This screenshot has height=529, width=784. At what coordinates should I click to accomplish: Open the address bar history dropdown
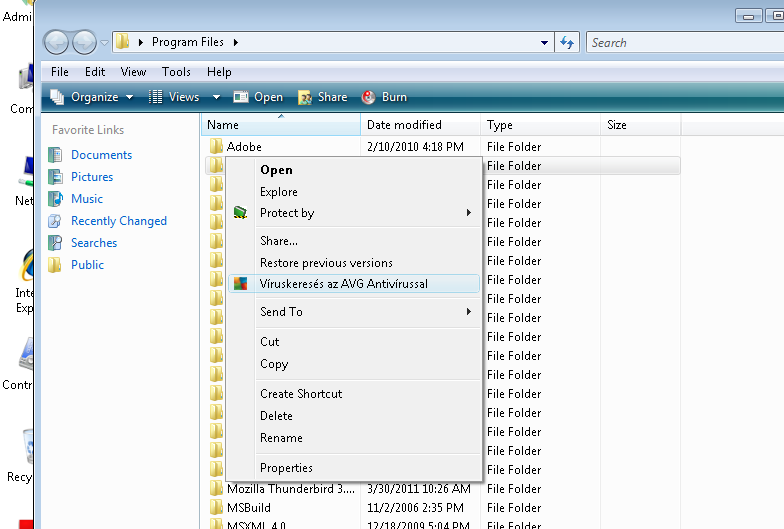pyautogui.click(x=544, y=42)
